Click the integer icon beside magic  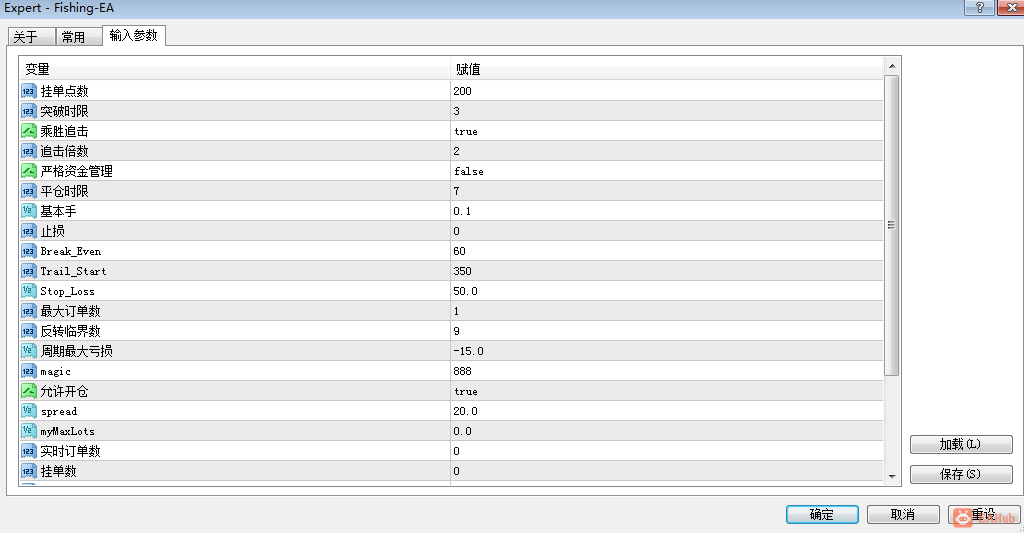pyautogui.click(x=29, y=371)
